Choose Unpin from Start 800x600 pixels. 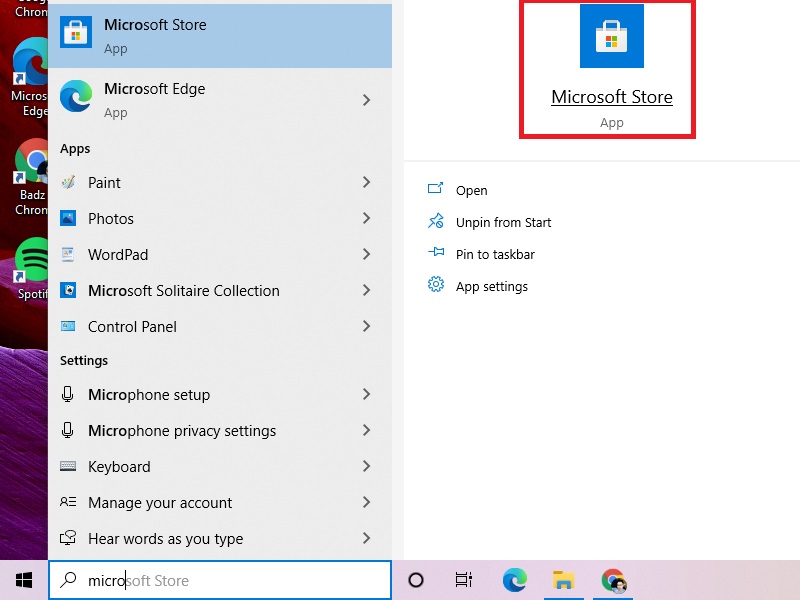click(x=504, y=222)
